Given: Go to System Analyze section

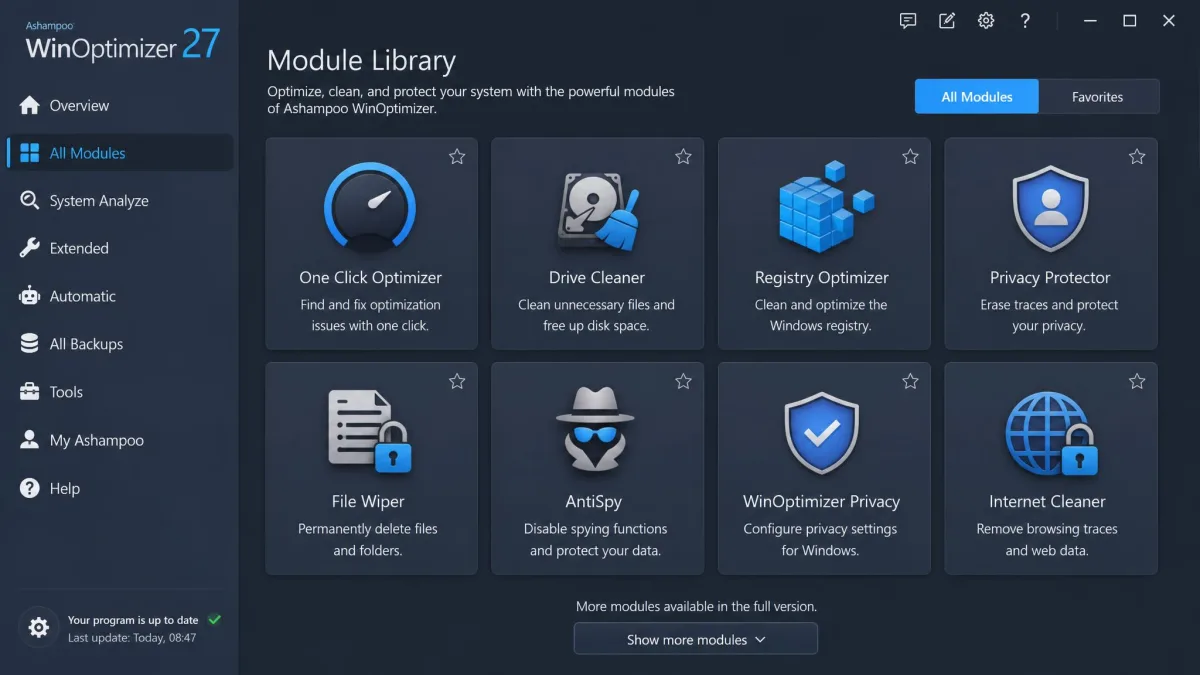Looking at the screenshot, I should 120,201.
